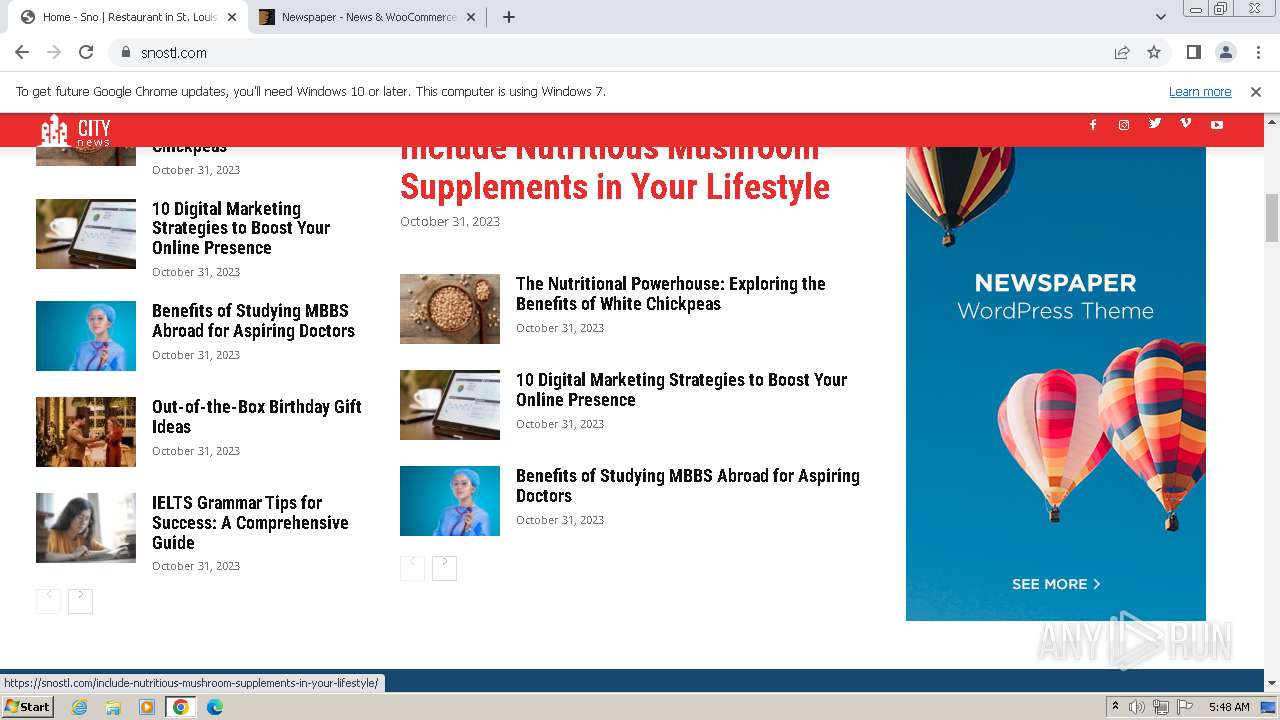The image size is (1280, 720).
Task: Switch to the Home - Sno restaurant tab
Action: click(x=129, y=17)
